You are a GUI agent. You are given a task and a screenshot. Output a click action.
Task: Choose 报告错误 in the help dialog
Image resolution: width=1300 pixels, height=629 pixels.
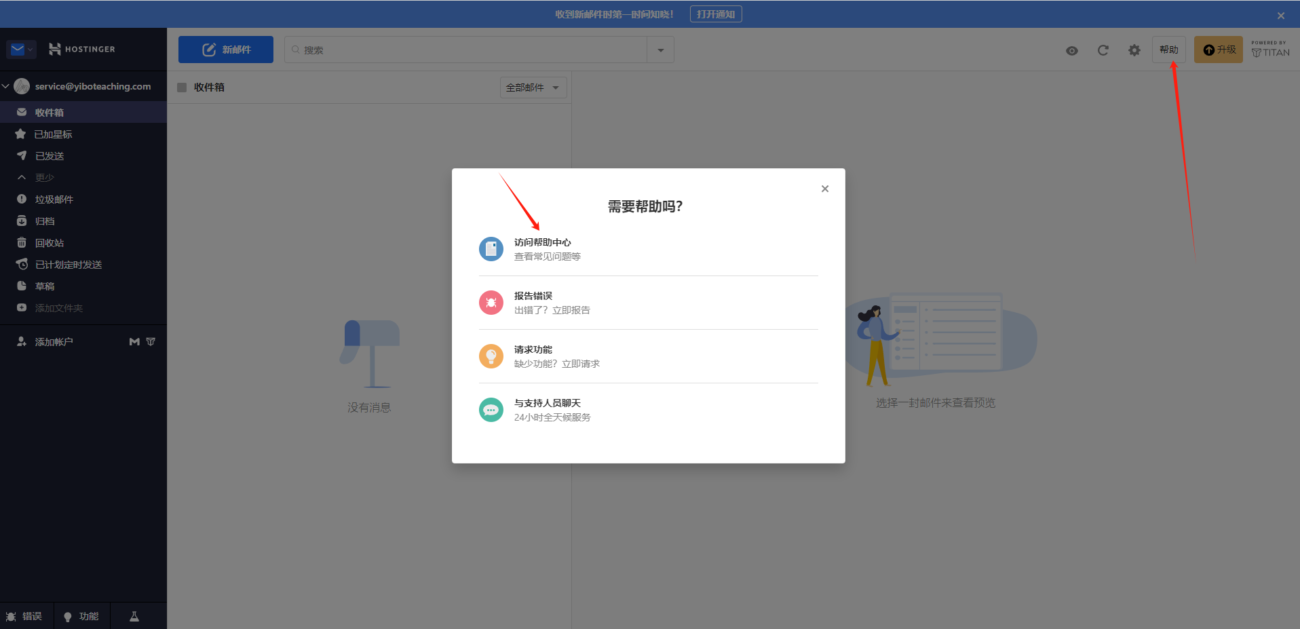pos(648,303)
